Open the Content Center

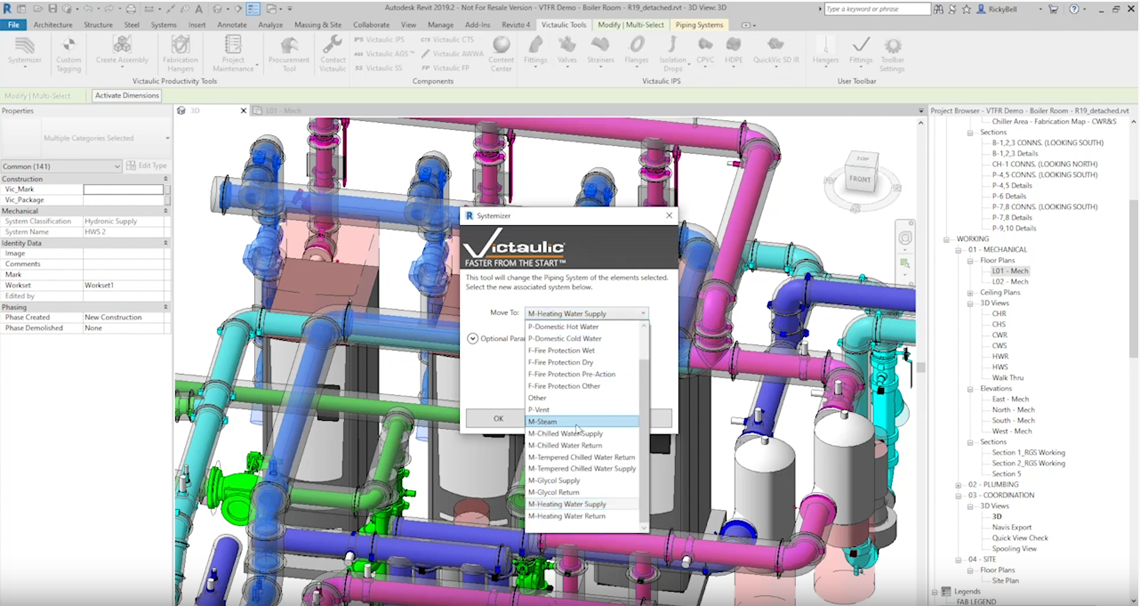(501, 52)
